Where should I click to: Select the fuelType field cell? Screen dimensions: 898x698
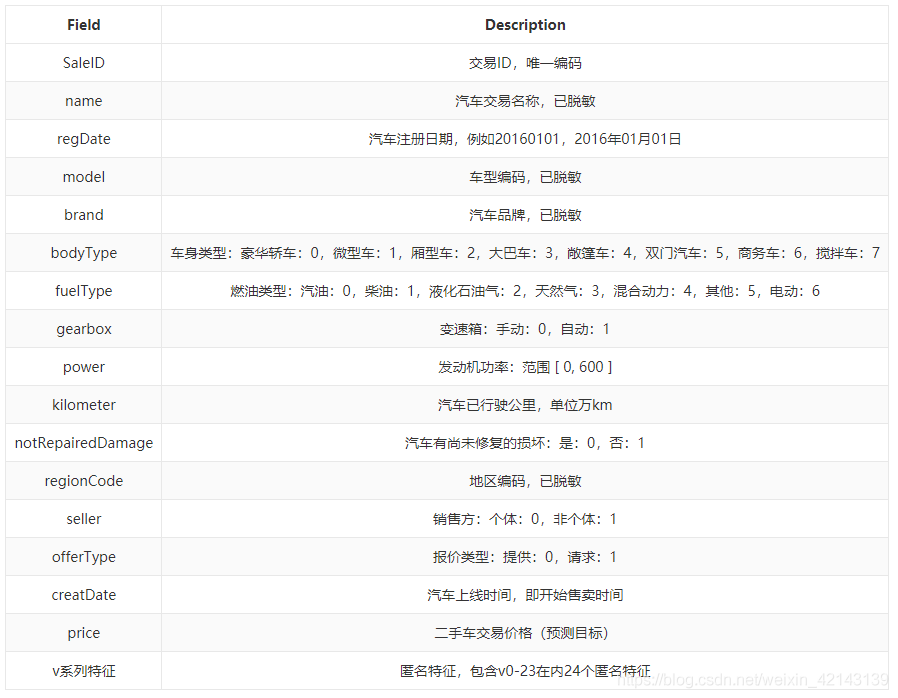click(x=83, y=290)
